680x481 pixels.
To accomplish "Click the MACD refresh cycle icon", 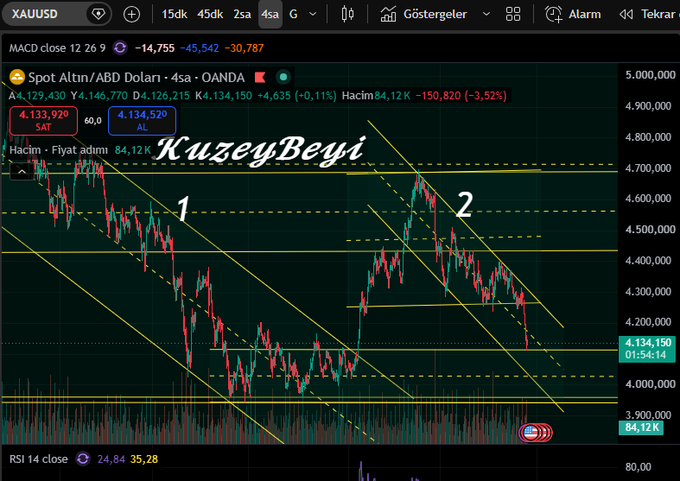I will click(x=120, y=48).
